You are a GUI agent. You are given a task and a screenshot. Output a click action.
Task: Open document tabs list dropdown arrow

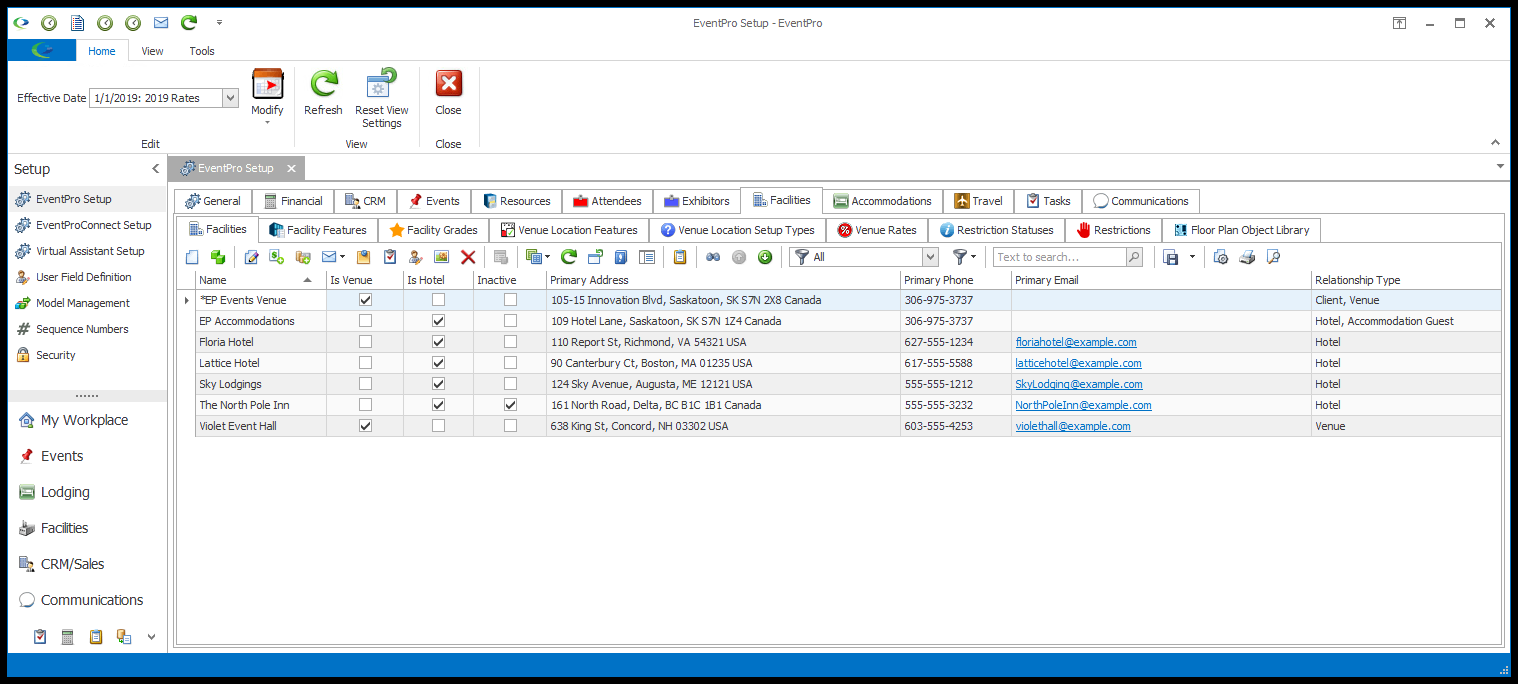(x=1500, y=166)
